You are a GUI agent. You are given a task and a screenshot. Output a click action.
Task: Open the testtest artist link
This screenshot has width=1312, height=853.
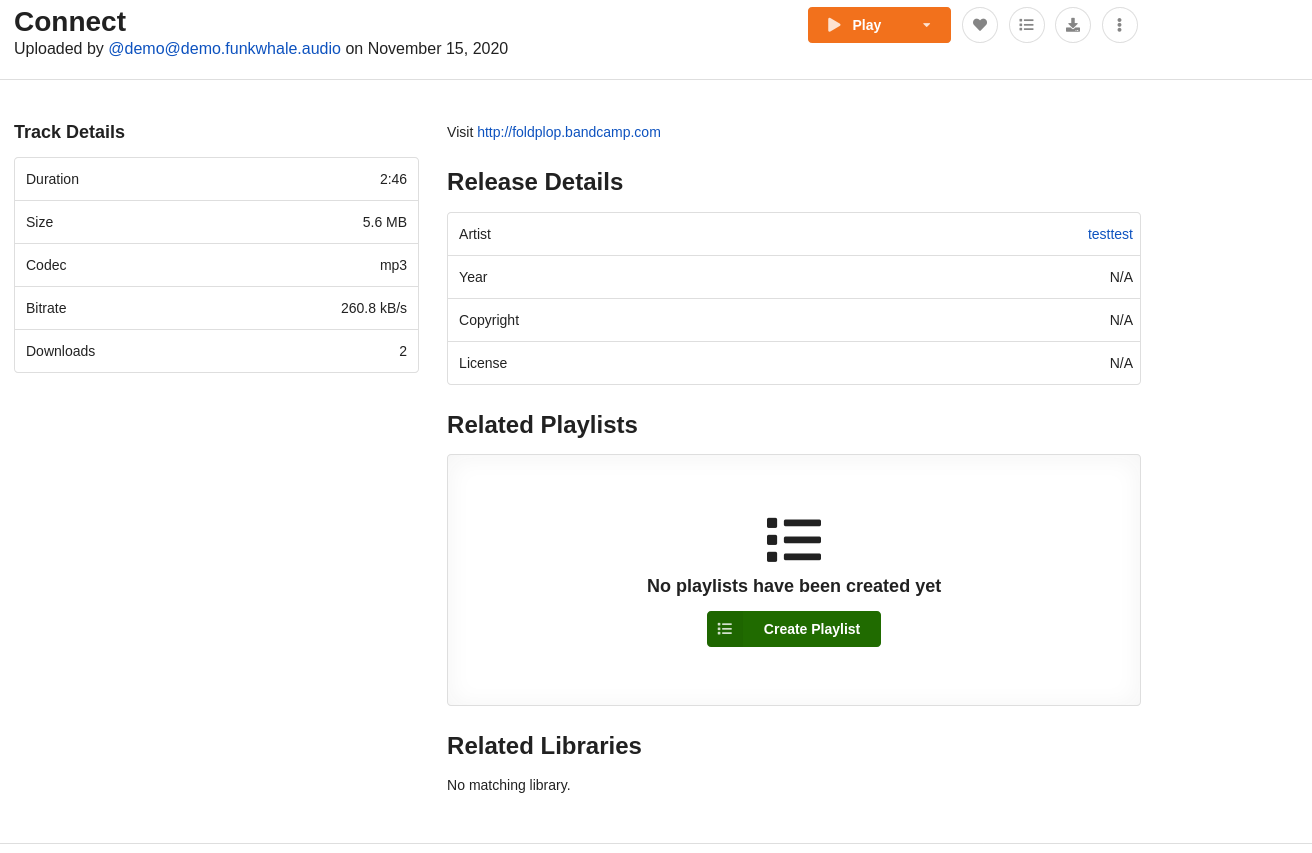point(1110,234)
